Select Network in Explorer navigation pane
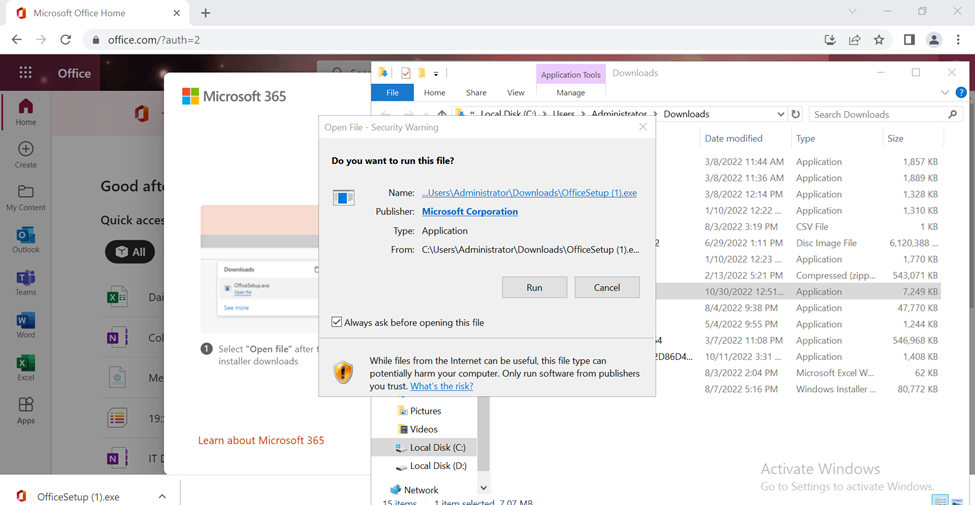The height and width of the screenshot is (505, 975). click(x=421, y=489)
